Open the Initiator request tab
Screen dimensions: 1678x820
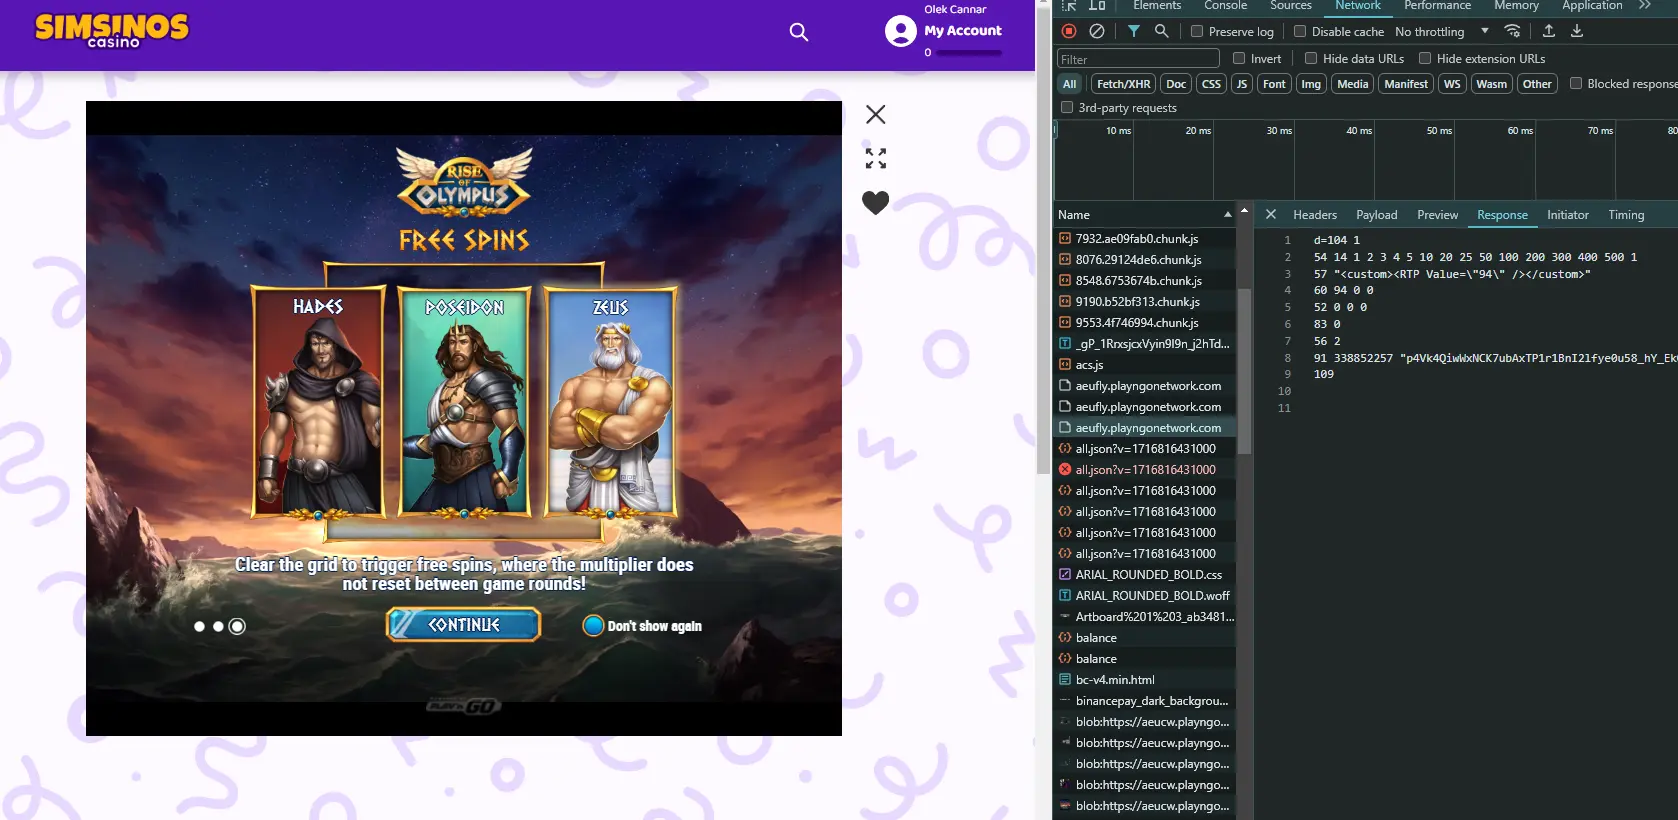click(x=1567, y=214)
